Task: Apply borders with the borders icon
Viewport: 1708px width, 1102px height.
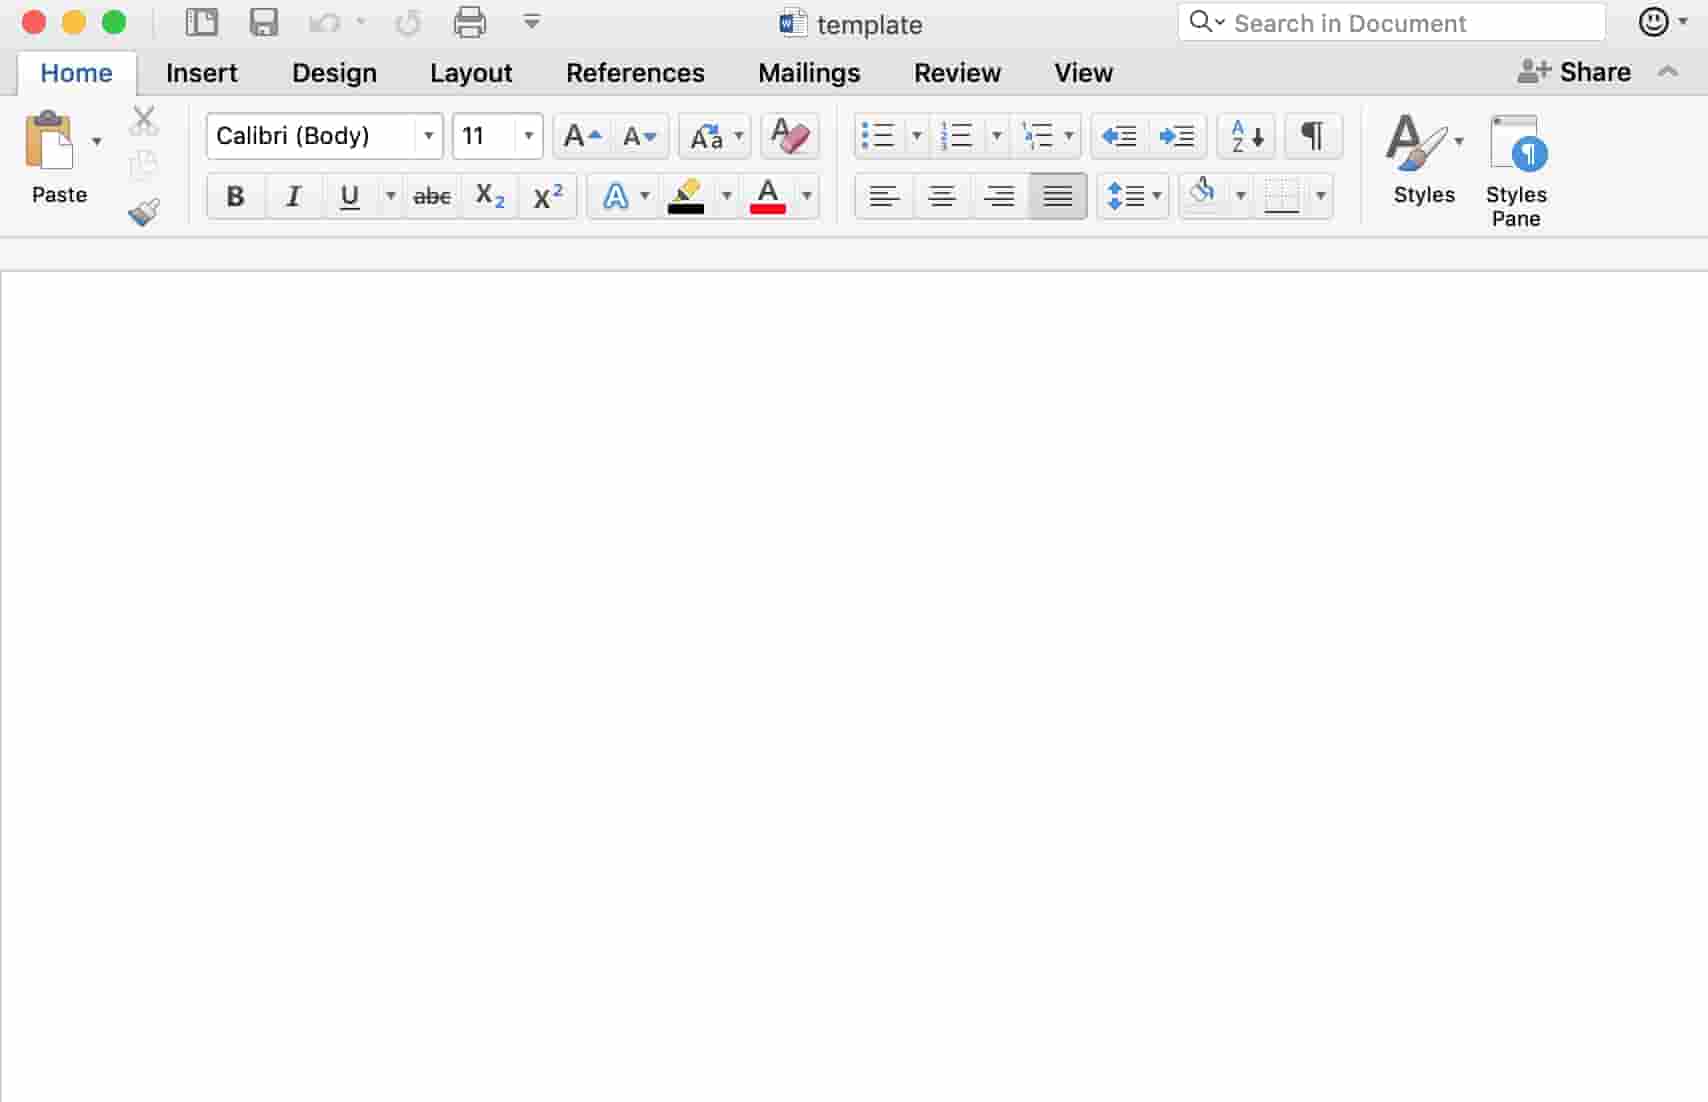Action: [1281, 196]
